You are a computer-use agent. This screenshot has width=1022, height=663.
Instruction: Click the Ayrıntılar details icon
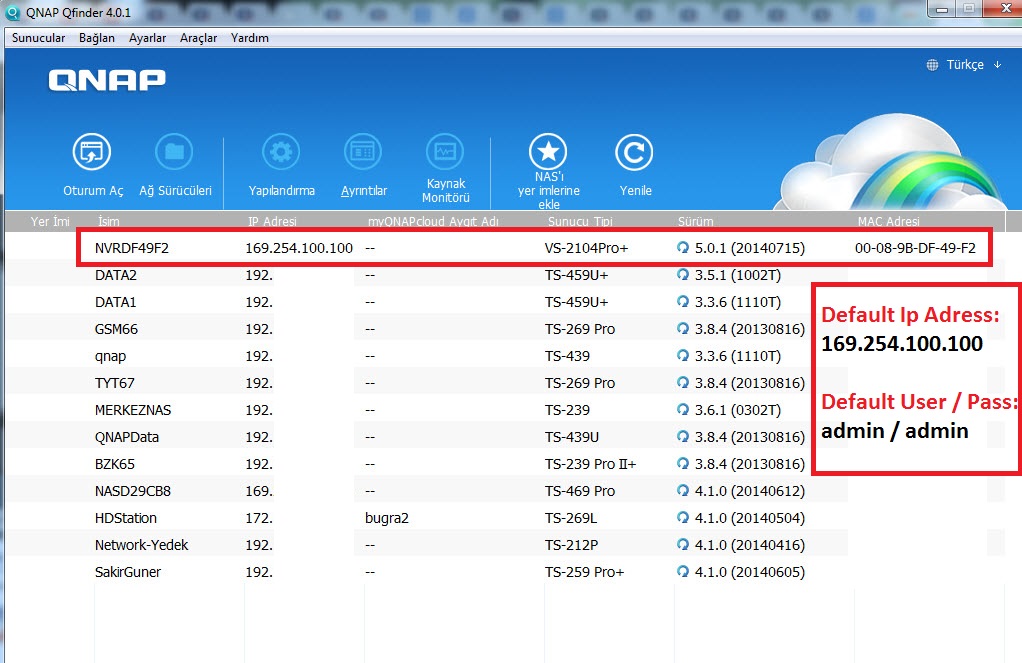click(x=363, y=153)
